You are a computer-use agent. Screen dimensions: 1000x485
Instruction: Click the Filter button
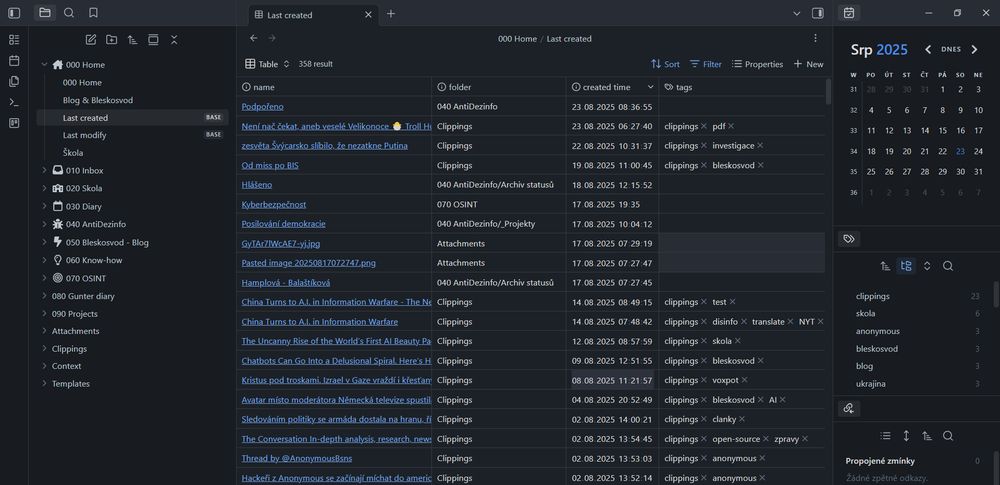click(705, 64)
